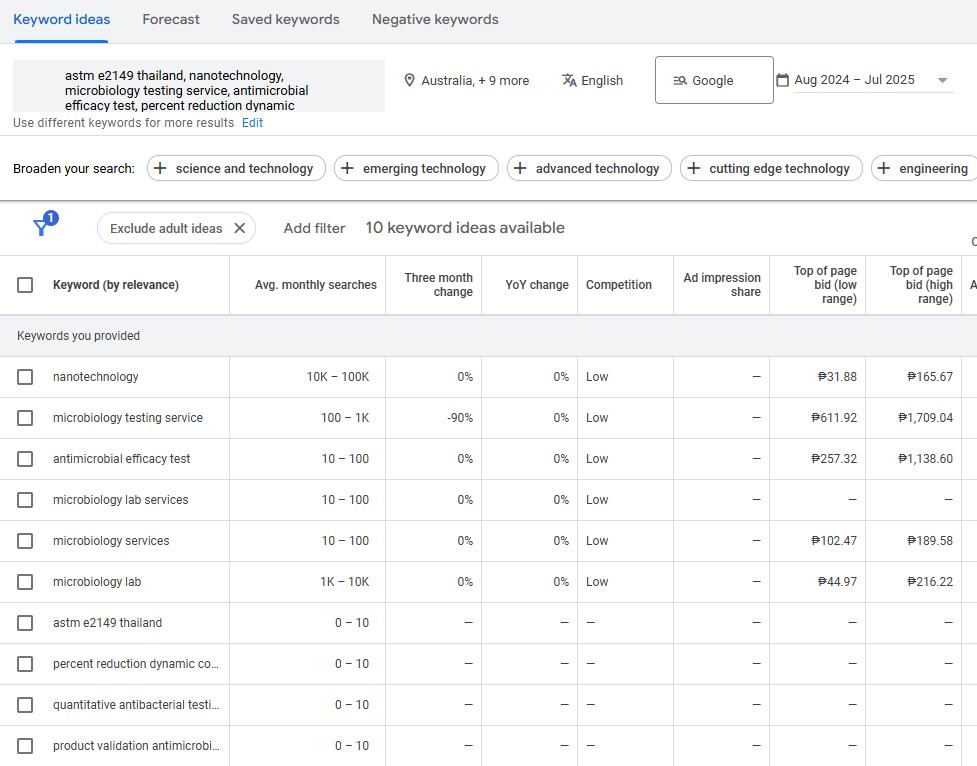Toggle the select-all keywords checkbox
The height and width of the screenshot is (766, 977).
[25, 285]
